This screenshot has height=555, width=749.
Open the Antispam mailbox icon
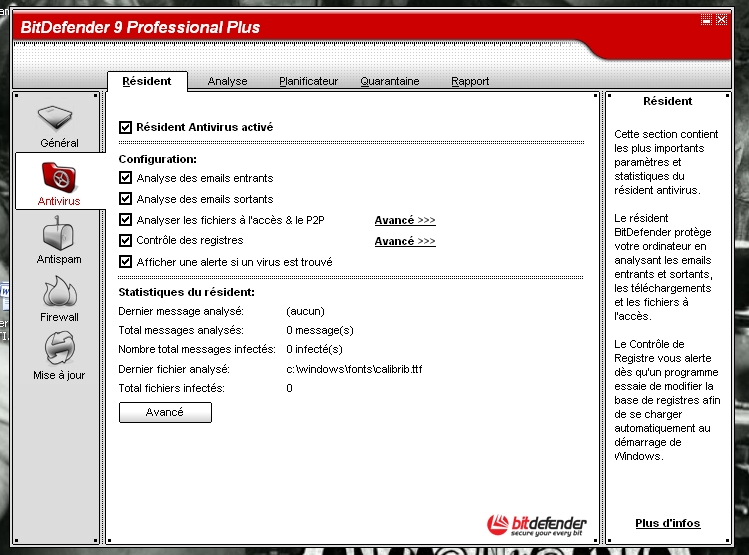coord(58,233)
